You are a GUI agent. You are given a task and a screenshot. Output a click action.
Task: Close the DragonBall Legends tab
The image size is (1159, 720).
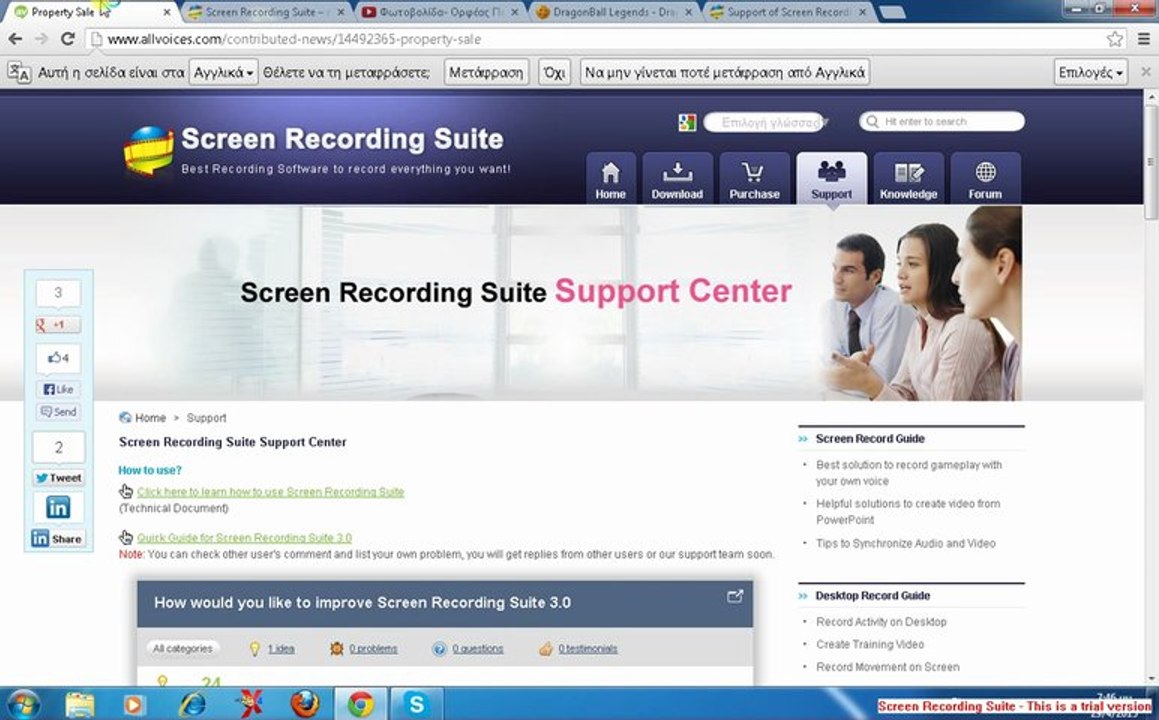tap(689, 12)
